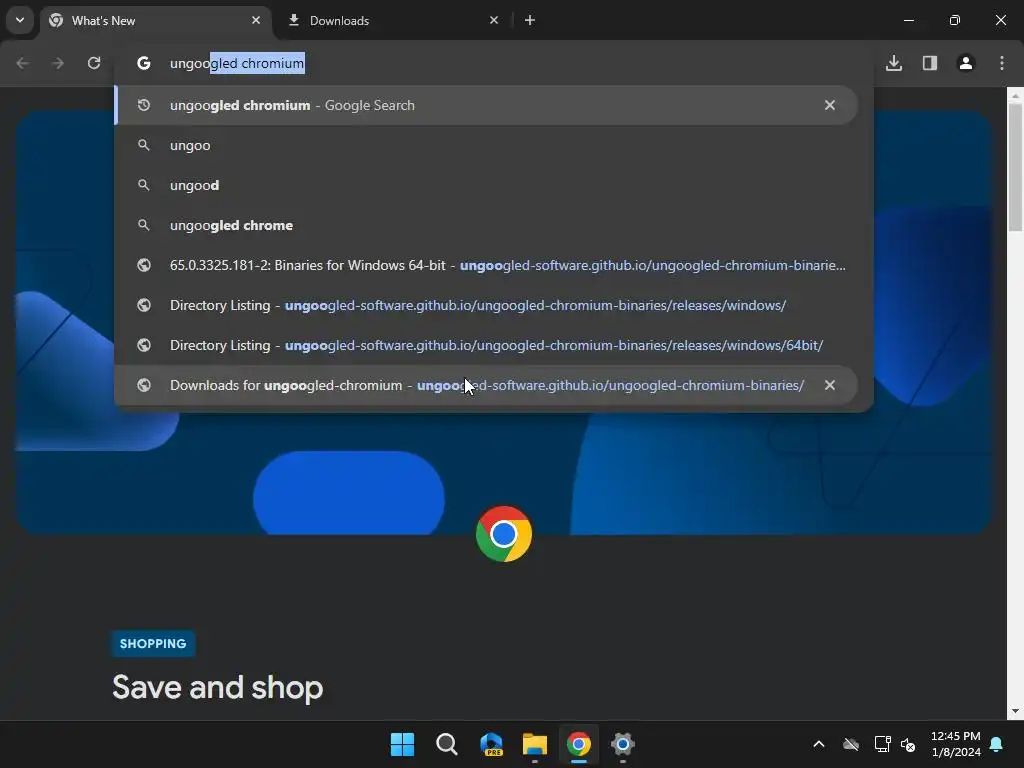Click the globe icon beside 65.0.3325.181-2 entry
1024x768 pixels.
[x=144, y=265]
